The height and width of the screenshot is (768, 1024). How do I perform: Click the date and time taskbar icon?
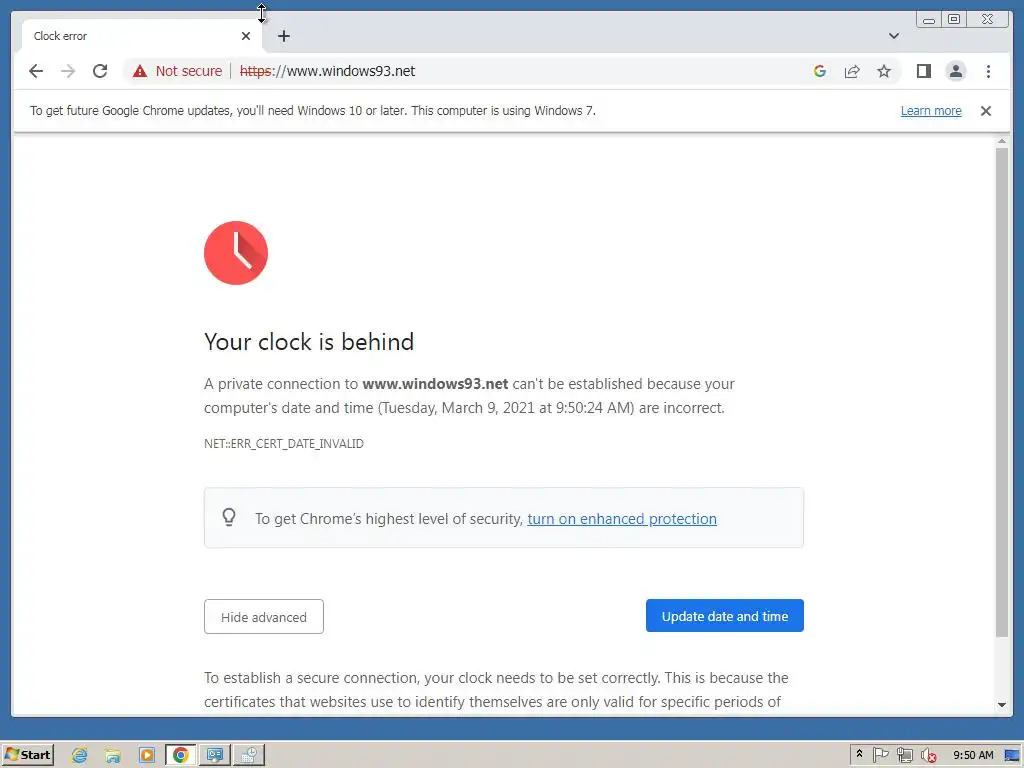click(249, 756)
